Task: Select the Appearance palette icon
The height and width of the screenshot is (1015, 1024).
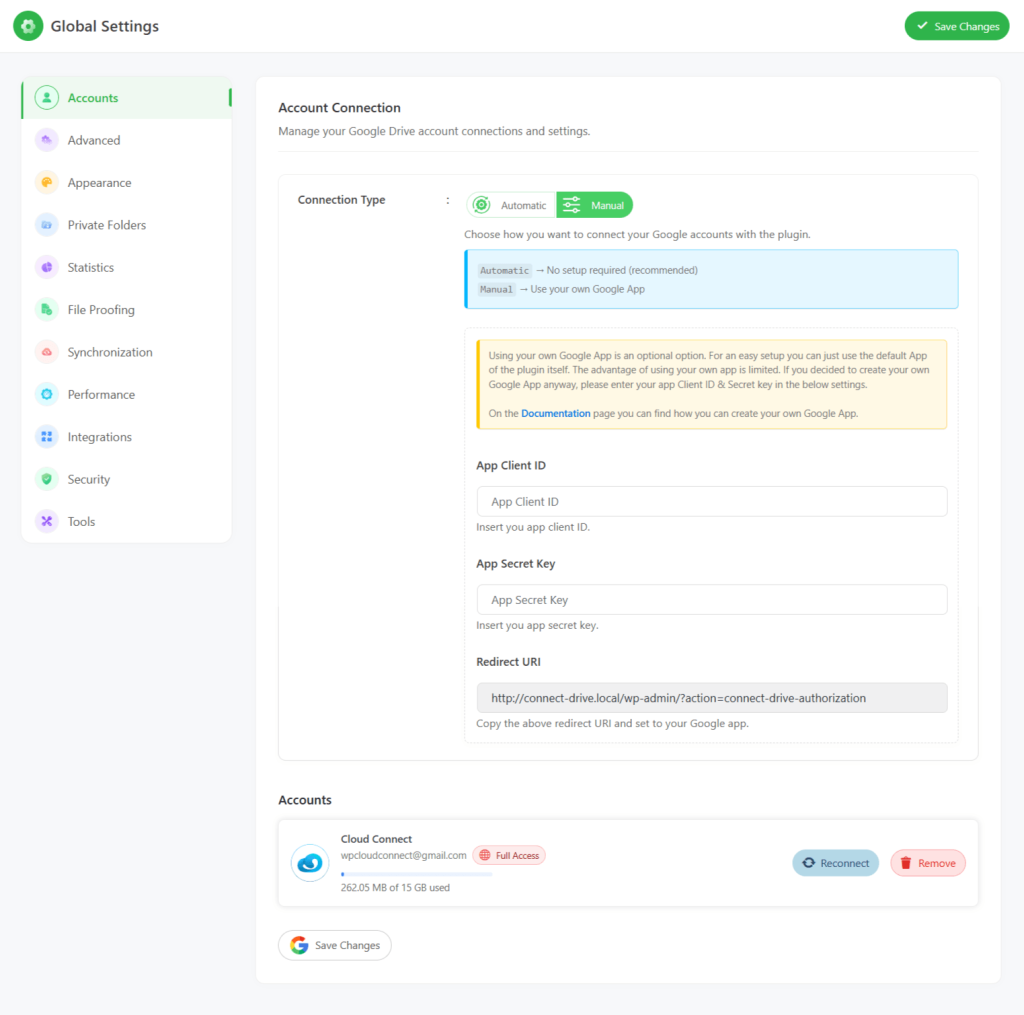Action: 47,183
